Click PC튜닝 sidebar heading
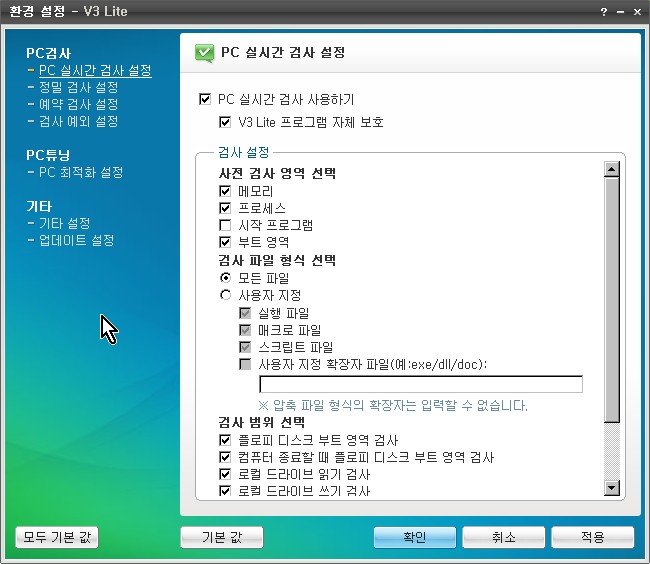Image resolution: width=650 pixels, height=564 pixels. click(48, 155)
